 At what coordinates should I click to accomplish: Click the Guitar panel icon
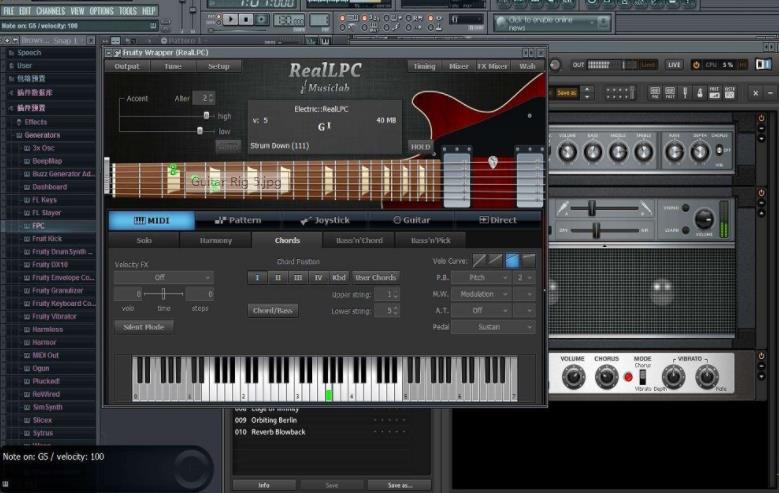397,220
